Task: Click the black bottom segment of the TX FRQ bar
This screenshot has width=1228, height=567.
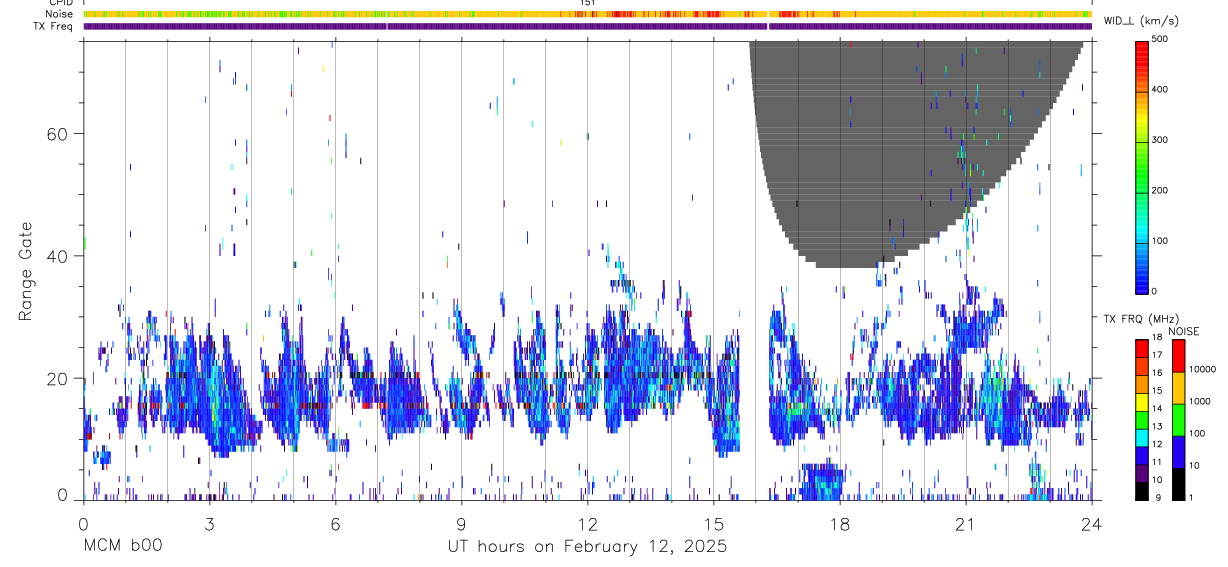Action: [1142, 491]
